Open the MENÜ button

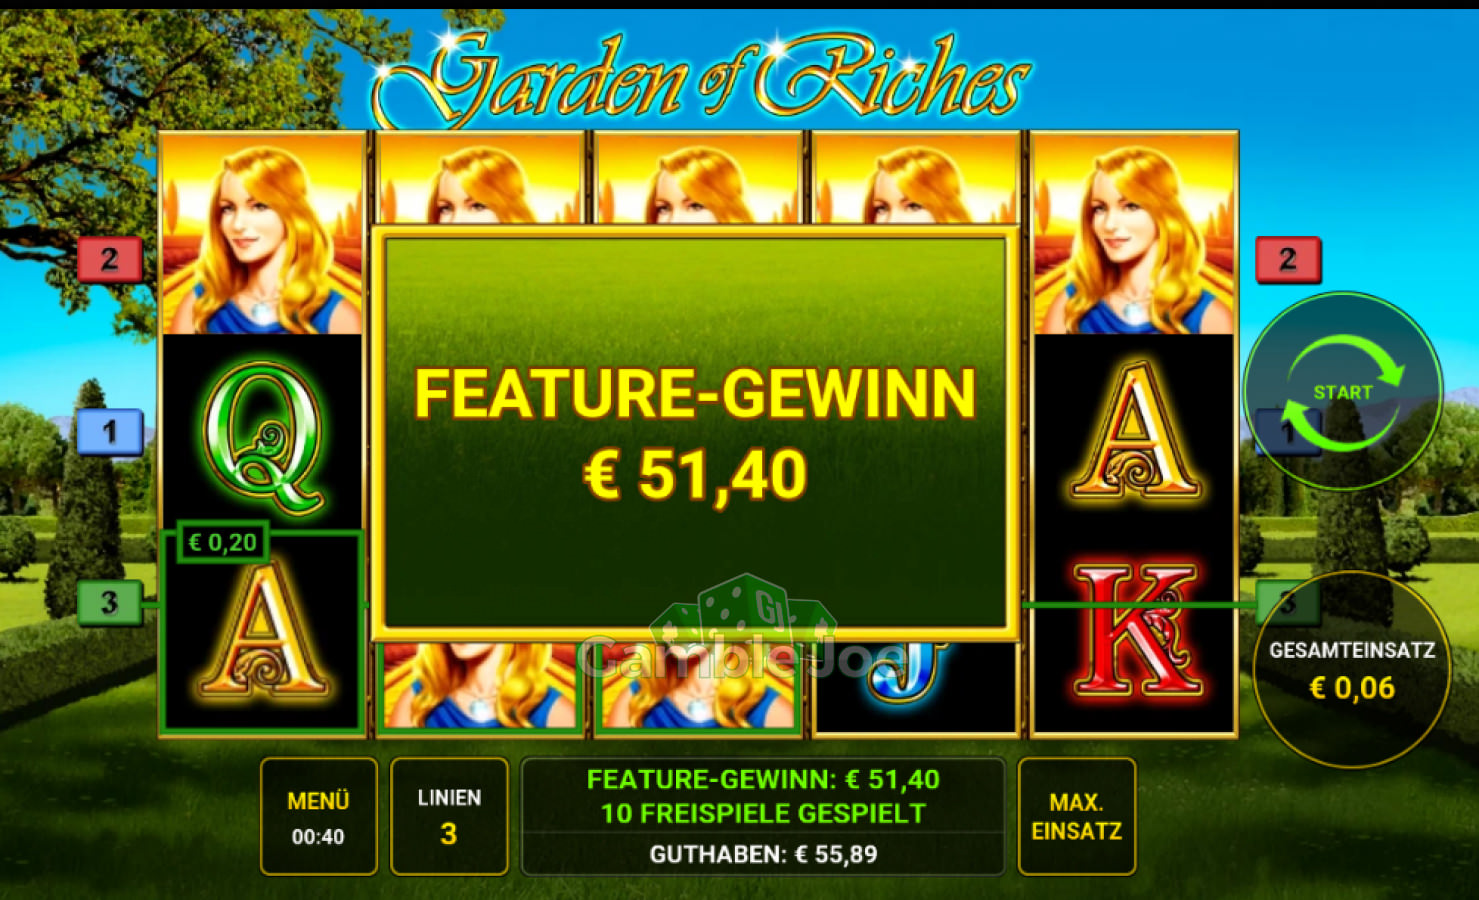(319, 817)
